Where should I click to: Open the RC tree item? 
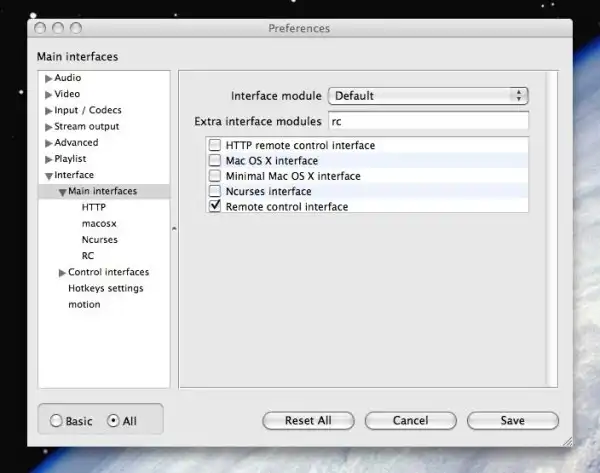[88, 256]
